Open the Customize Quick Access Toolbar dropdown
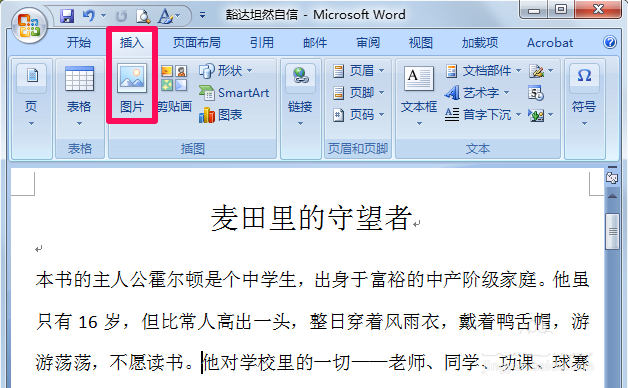This screenshot has width=628, height=388. pyautogui.click(x=203, y=16)
